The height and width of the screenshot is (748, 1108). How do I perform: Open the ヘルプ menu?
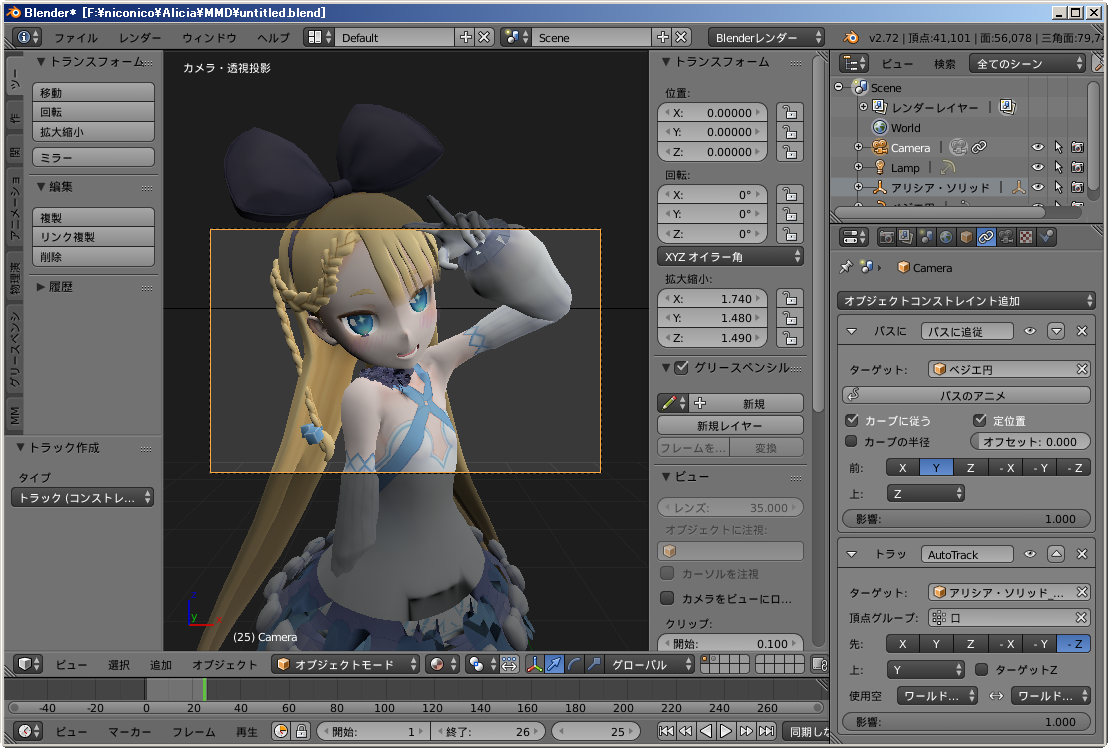point(273,37)
